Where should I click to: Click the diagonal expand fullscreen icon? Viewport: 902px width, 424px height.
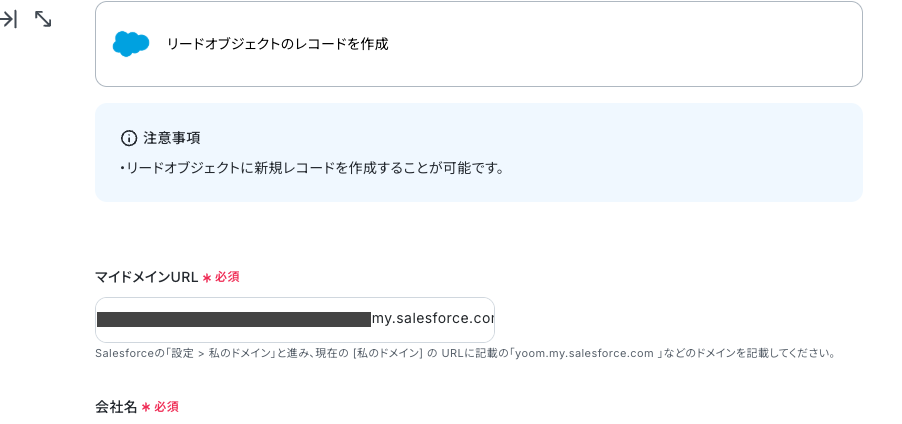click(43, 19)
